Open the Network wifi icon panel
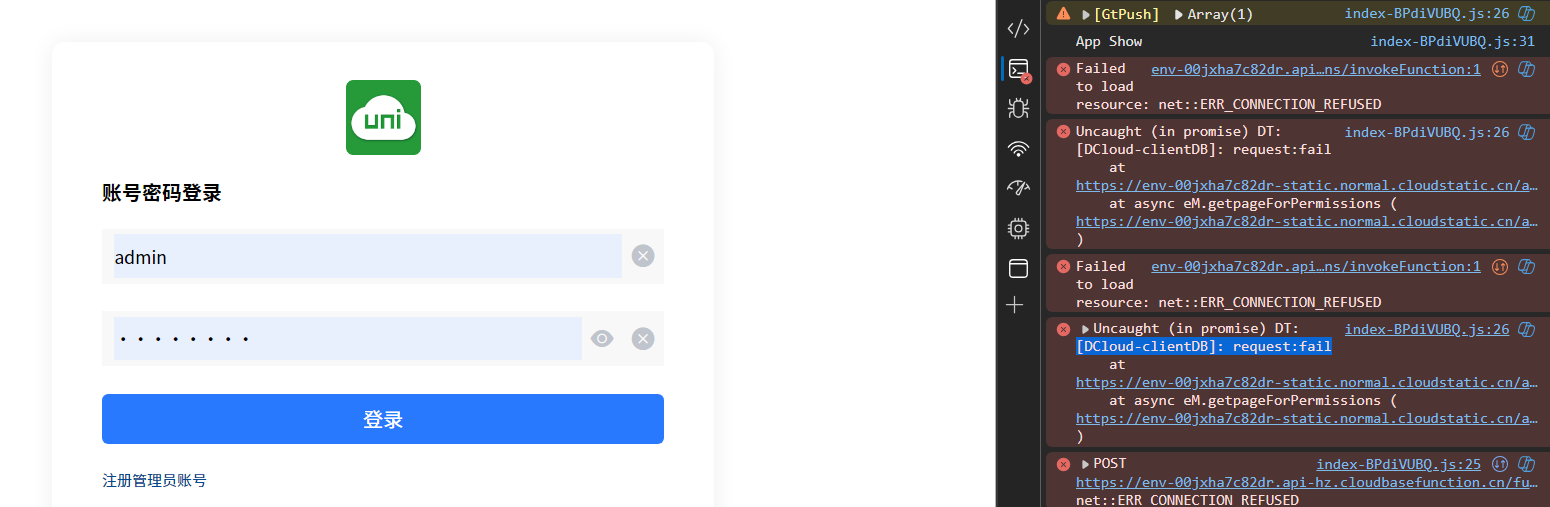The height and width of the screenshot is (507, 1550). click(1018, 149)
